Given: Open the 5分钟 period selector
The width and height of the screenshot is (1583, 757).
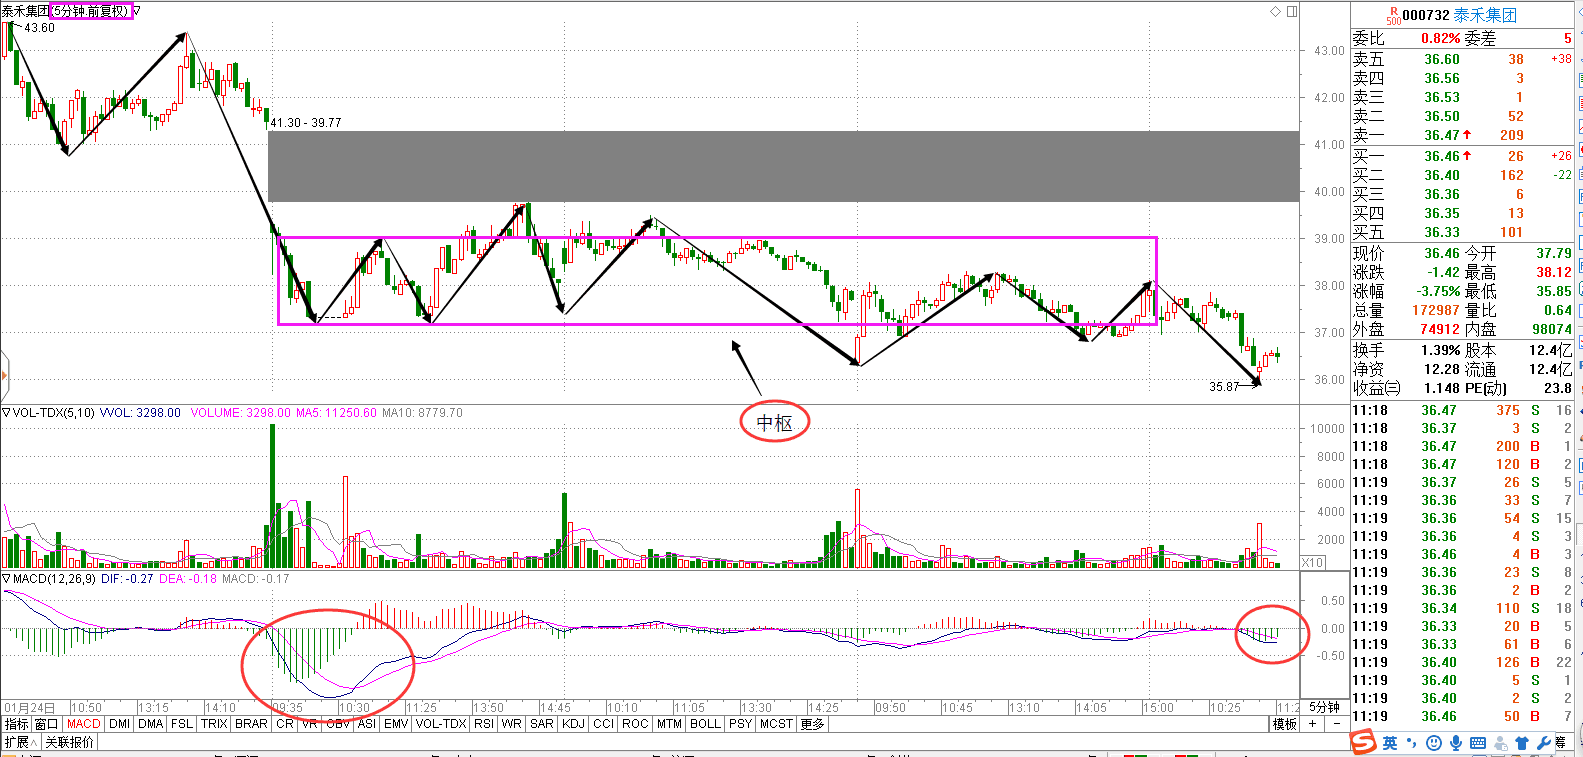Looking at the screenshot, I should click(1325, 707).
